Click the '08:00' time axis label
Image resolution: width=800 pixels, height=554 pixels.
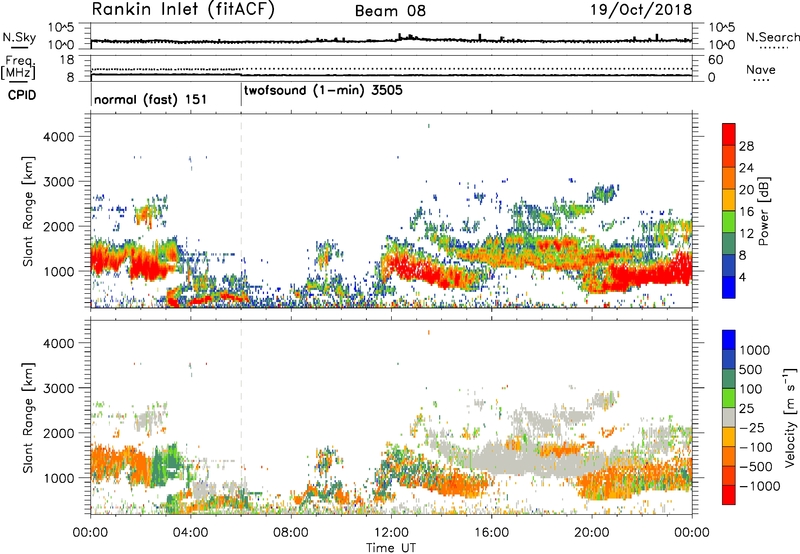pos(291,533)
